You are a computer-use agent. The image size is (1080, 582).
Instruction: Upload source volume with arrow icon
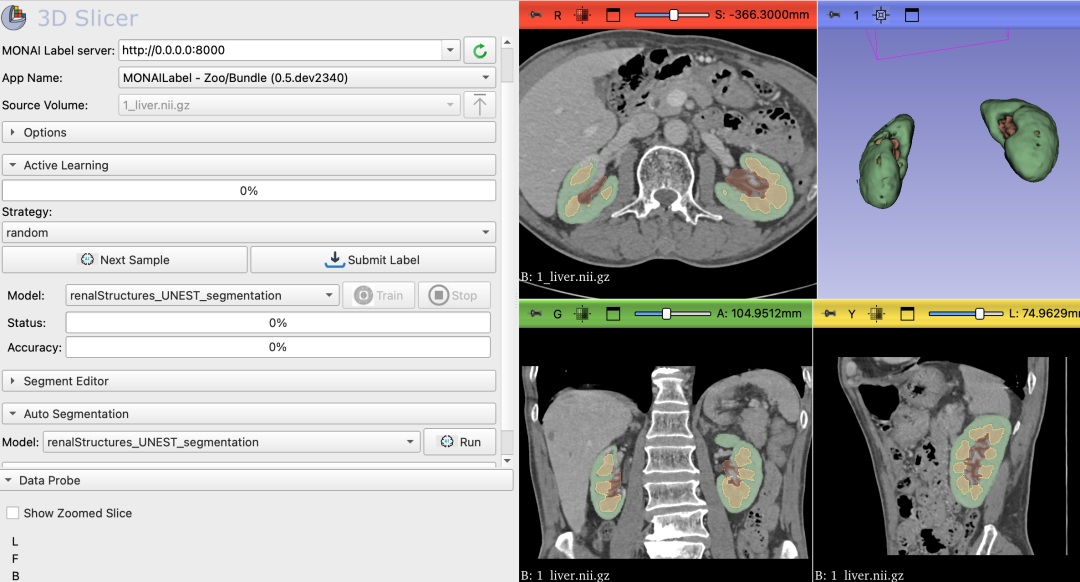(x=479, y=105)
